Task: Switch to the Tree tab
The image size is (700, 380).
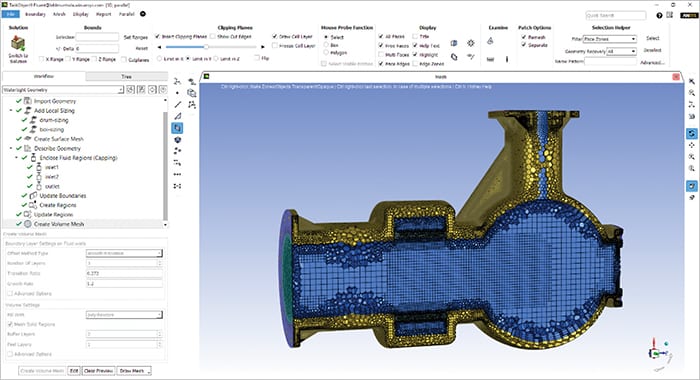Action: [x=126, y=76]
